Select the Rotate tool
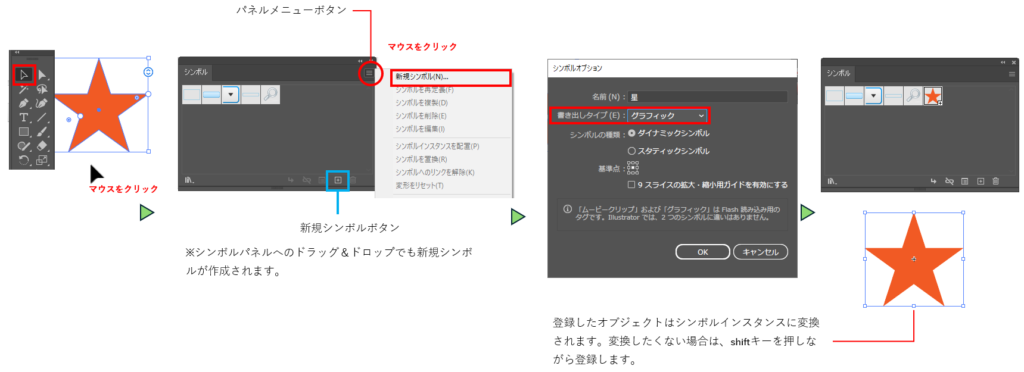Screen dimensions: 1024x372 (x=24, y=160)
